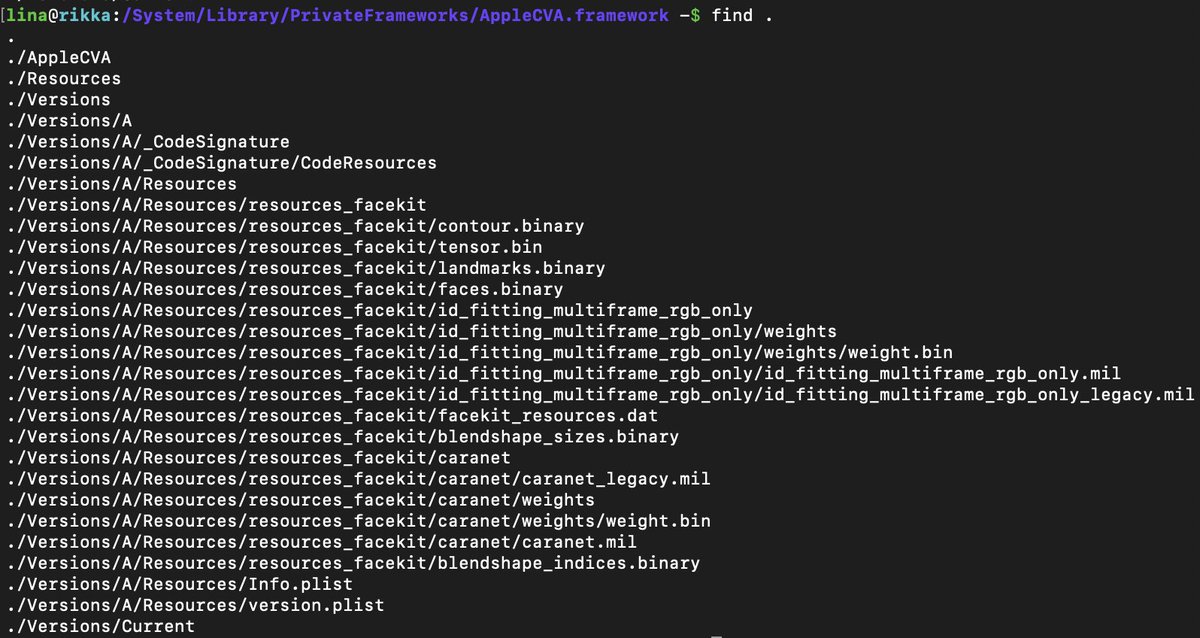Select id_fitting_multiframe_rgb_only/weights/weight.bin line
The image size is (1200, 638).
(479, 352)
